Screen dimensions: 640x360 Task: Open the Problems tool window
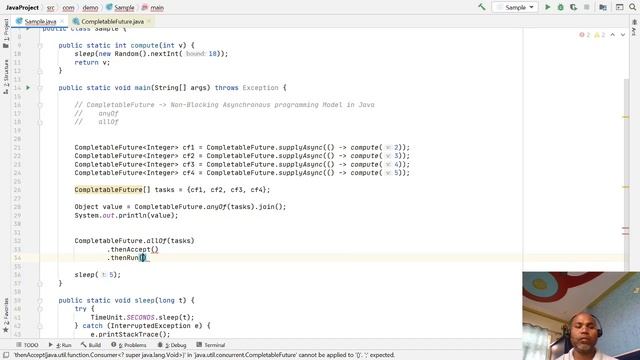(129, 345)
